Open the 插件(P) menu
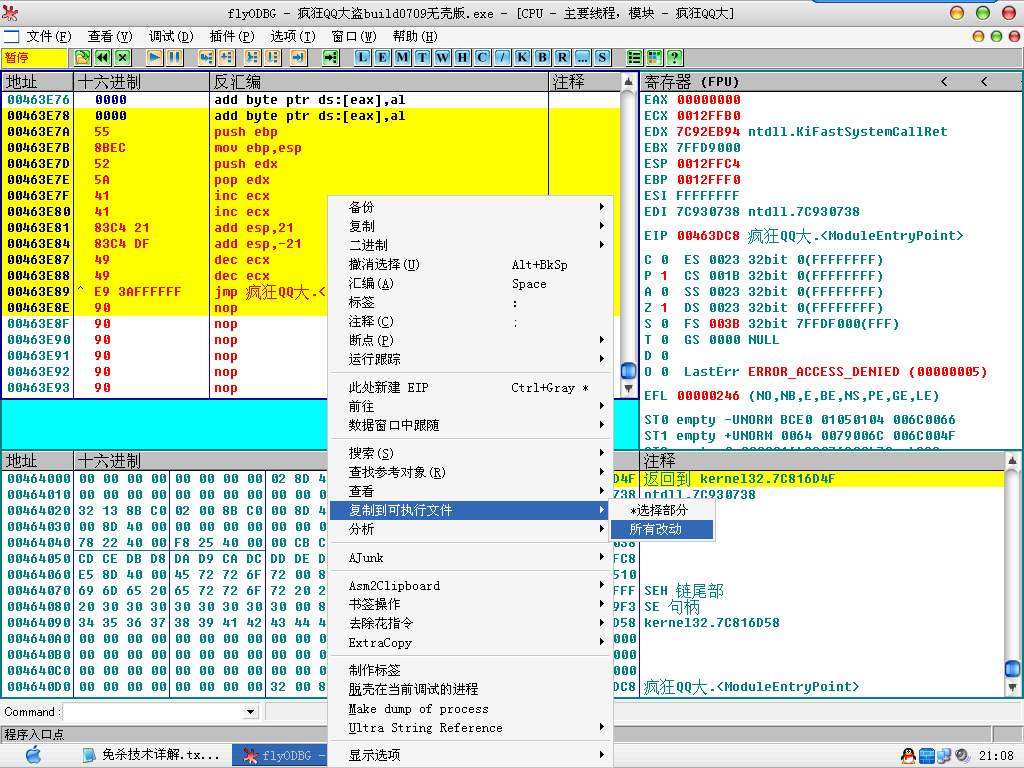 pos(232,37)
